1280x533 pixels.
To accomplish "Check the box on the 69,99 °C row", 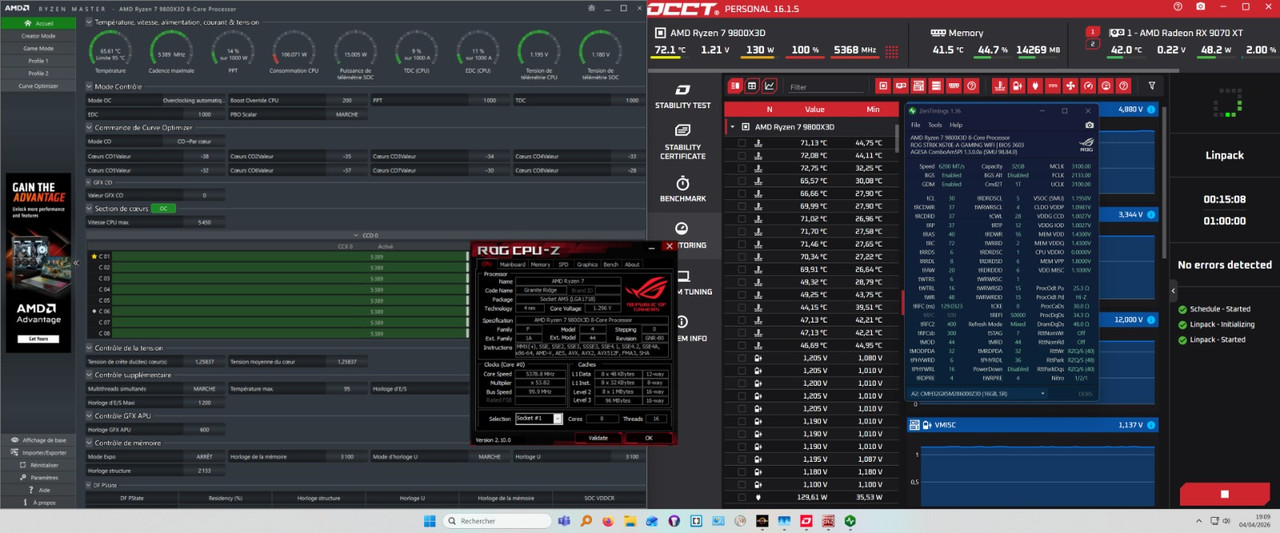I will pyautogui.click(x=742, y=206).
